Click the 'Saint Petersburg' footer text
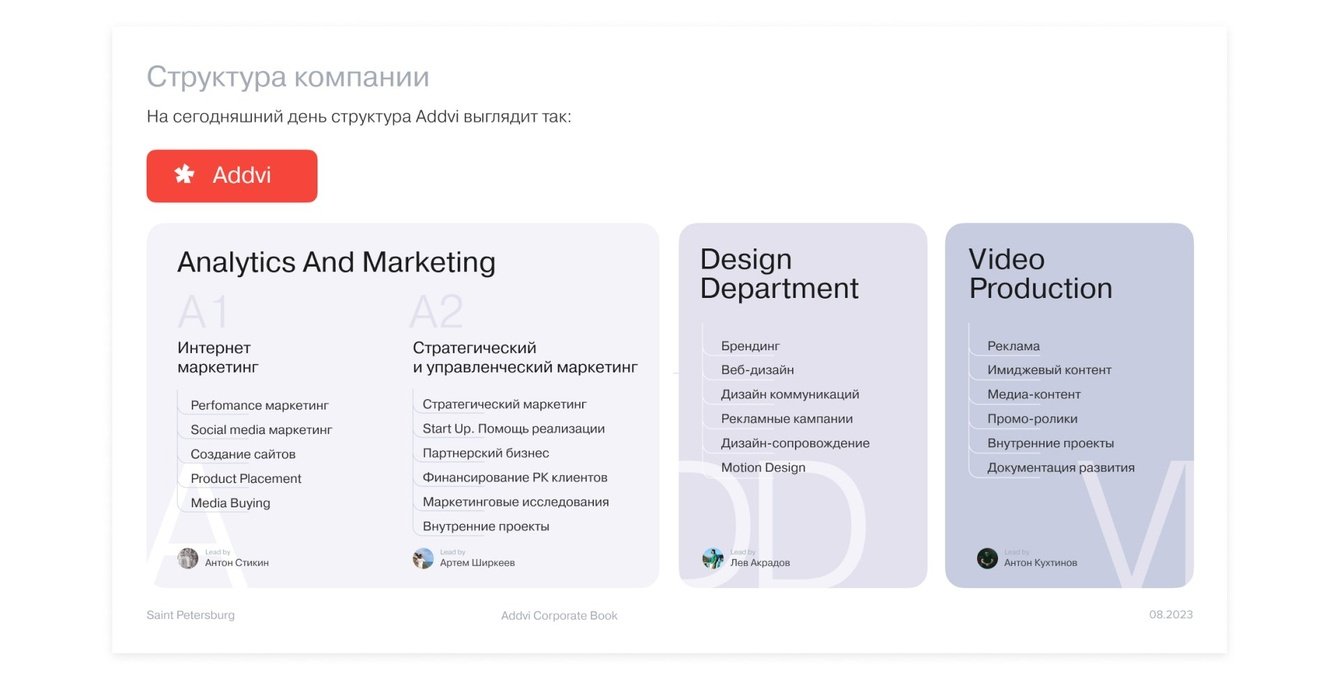Viewport: 1340px width, 681px height. point(191,615)
